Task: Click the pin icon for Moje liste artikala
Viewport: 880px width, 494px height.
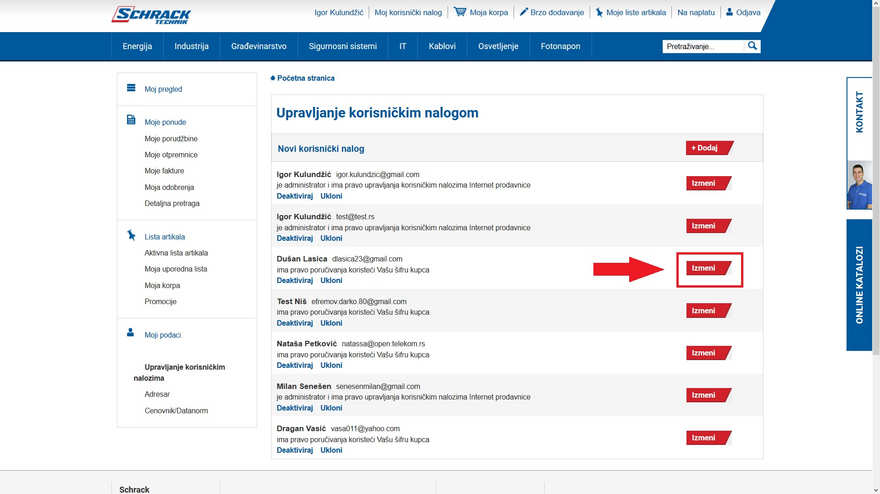Action: pos(599,12)
